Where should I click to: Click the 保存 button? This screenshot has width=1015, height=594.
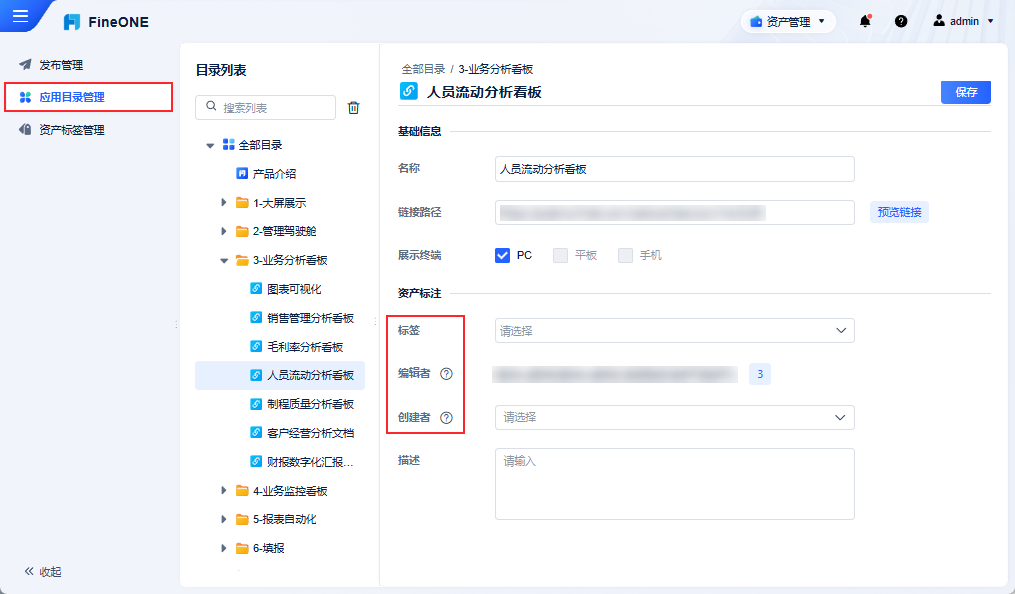(965, 92)
